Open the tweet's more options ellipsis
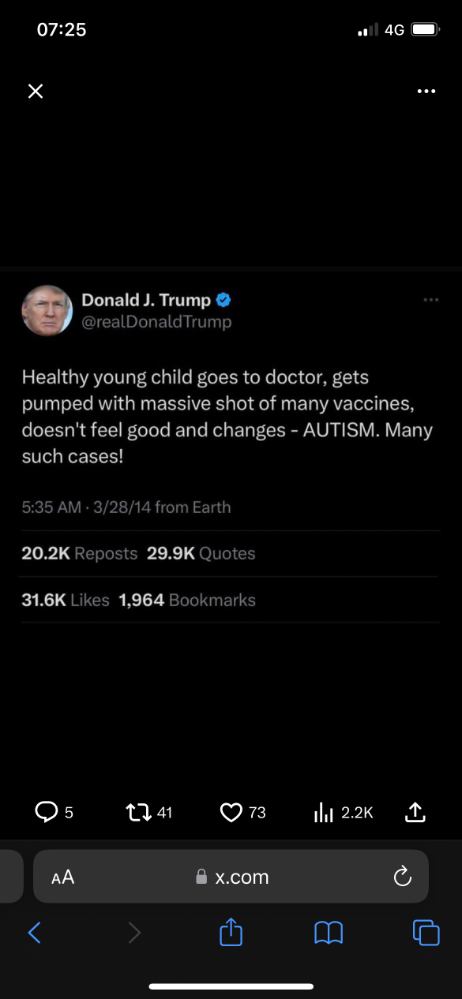 click(431, 300)
